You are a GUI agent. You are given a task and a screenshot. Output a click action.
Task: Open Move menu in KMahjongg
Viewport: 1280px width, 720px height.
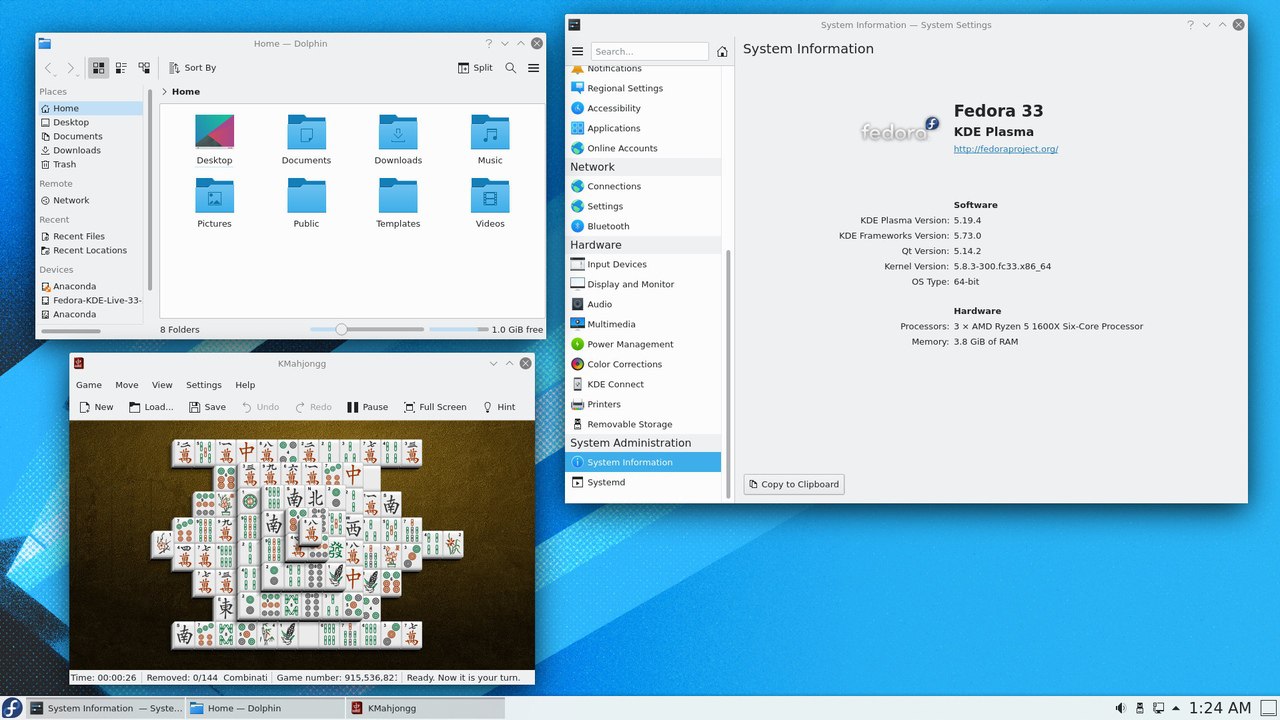[x=127, y=385]
